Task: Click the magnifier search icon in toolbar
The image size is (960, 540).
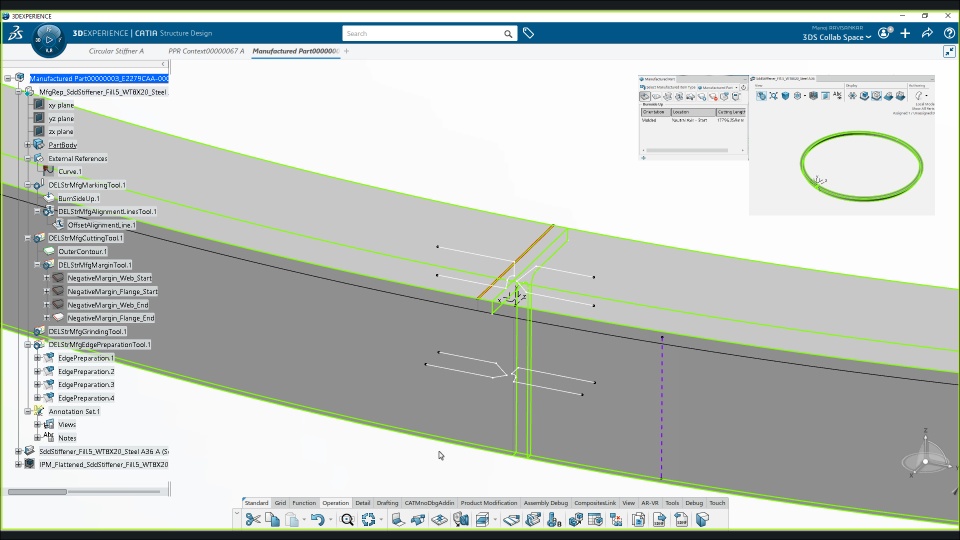Action: tap(347, 520)
